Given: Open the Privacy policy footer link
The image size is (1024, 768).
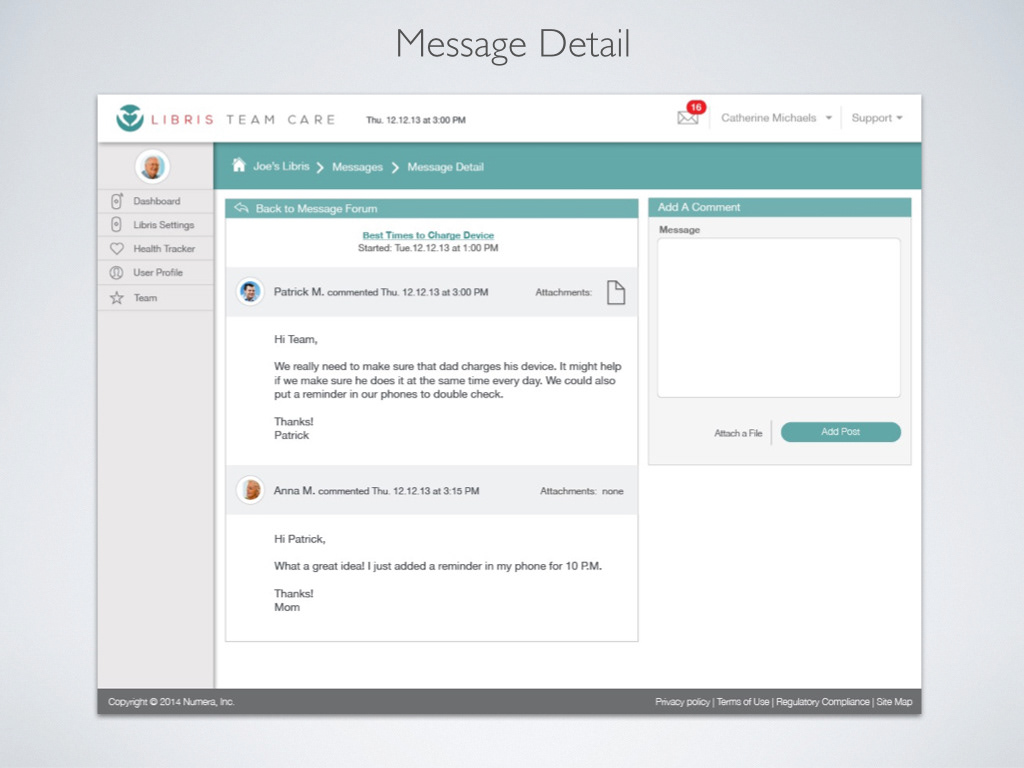Looking at the screenshot, I should [682, 701].
